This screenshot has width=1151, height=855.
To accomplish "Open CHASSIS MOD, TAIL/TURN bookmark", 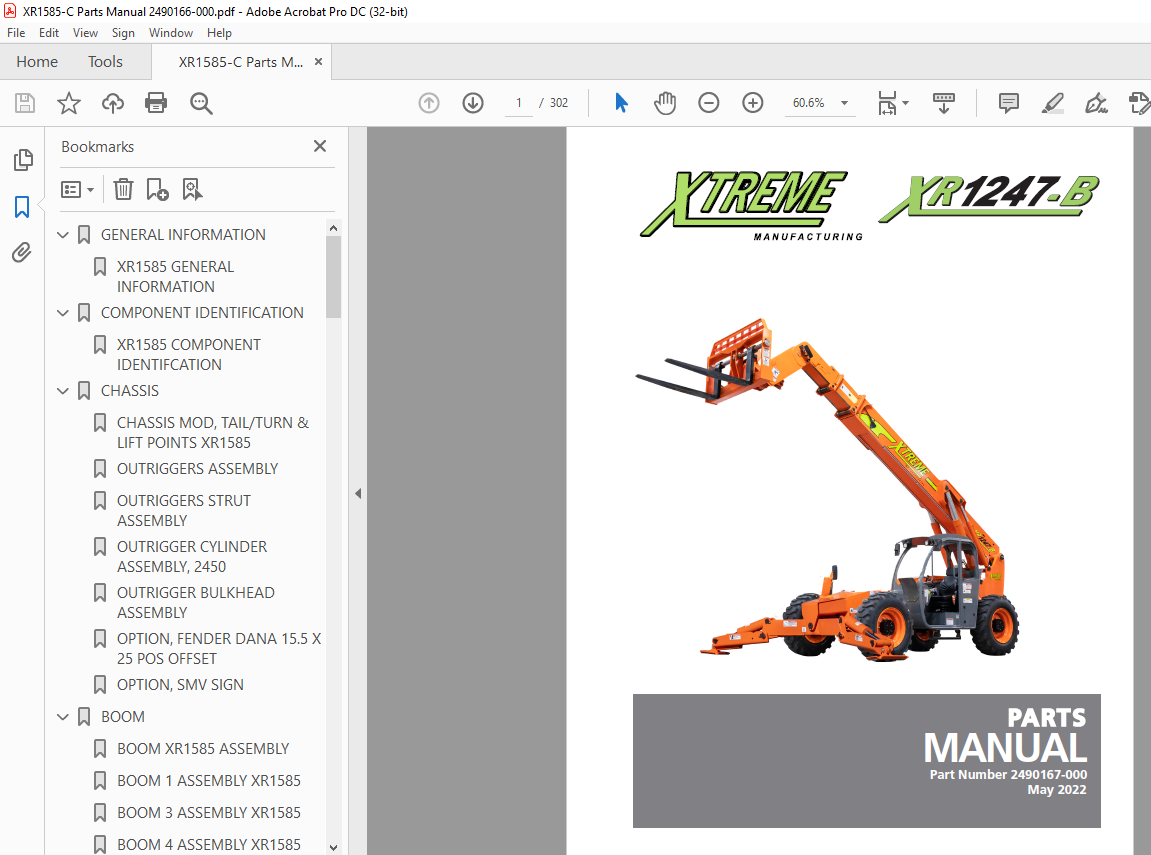I will tap(213, 432).
